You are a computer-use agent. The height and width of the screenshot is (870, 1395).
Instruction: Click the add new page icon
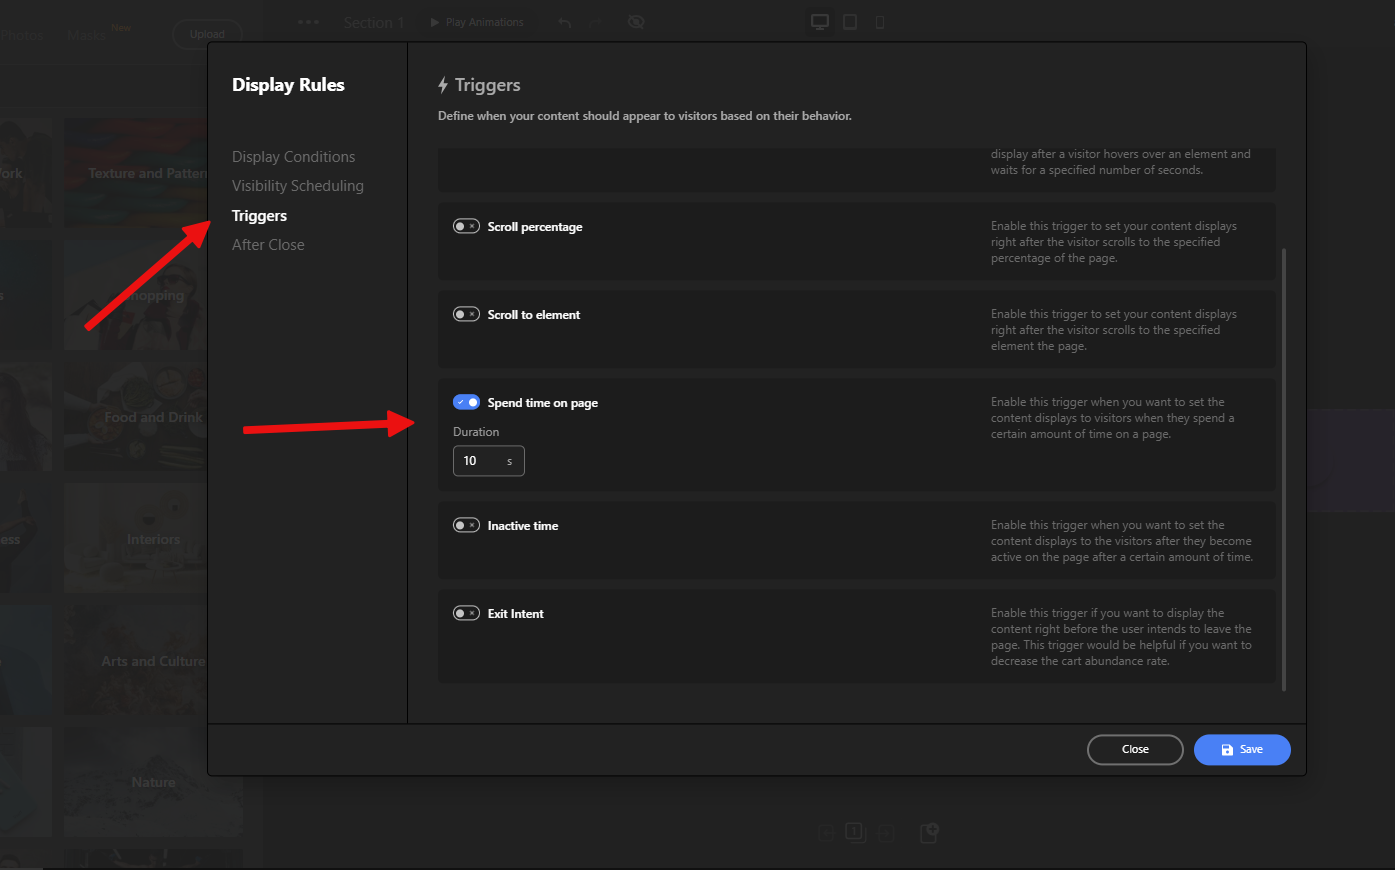click(929, 833)
